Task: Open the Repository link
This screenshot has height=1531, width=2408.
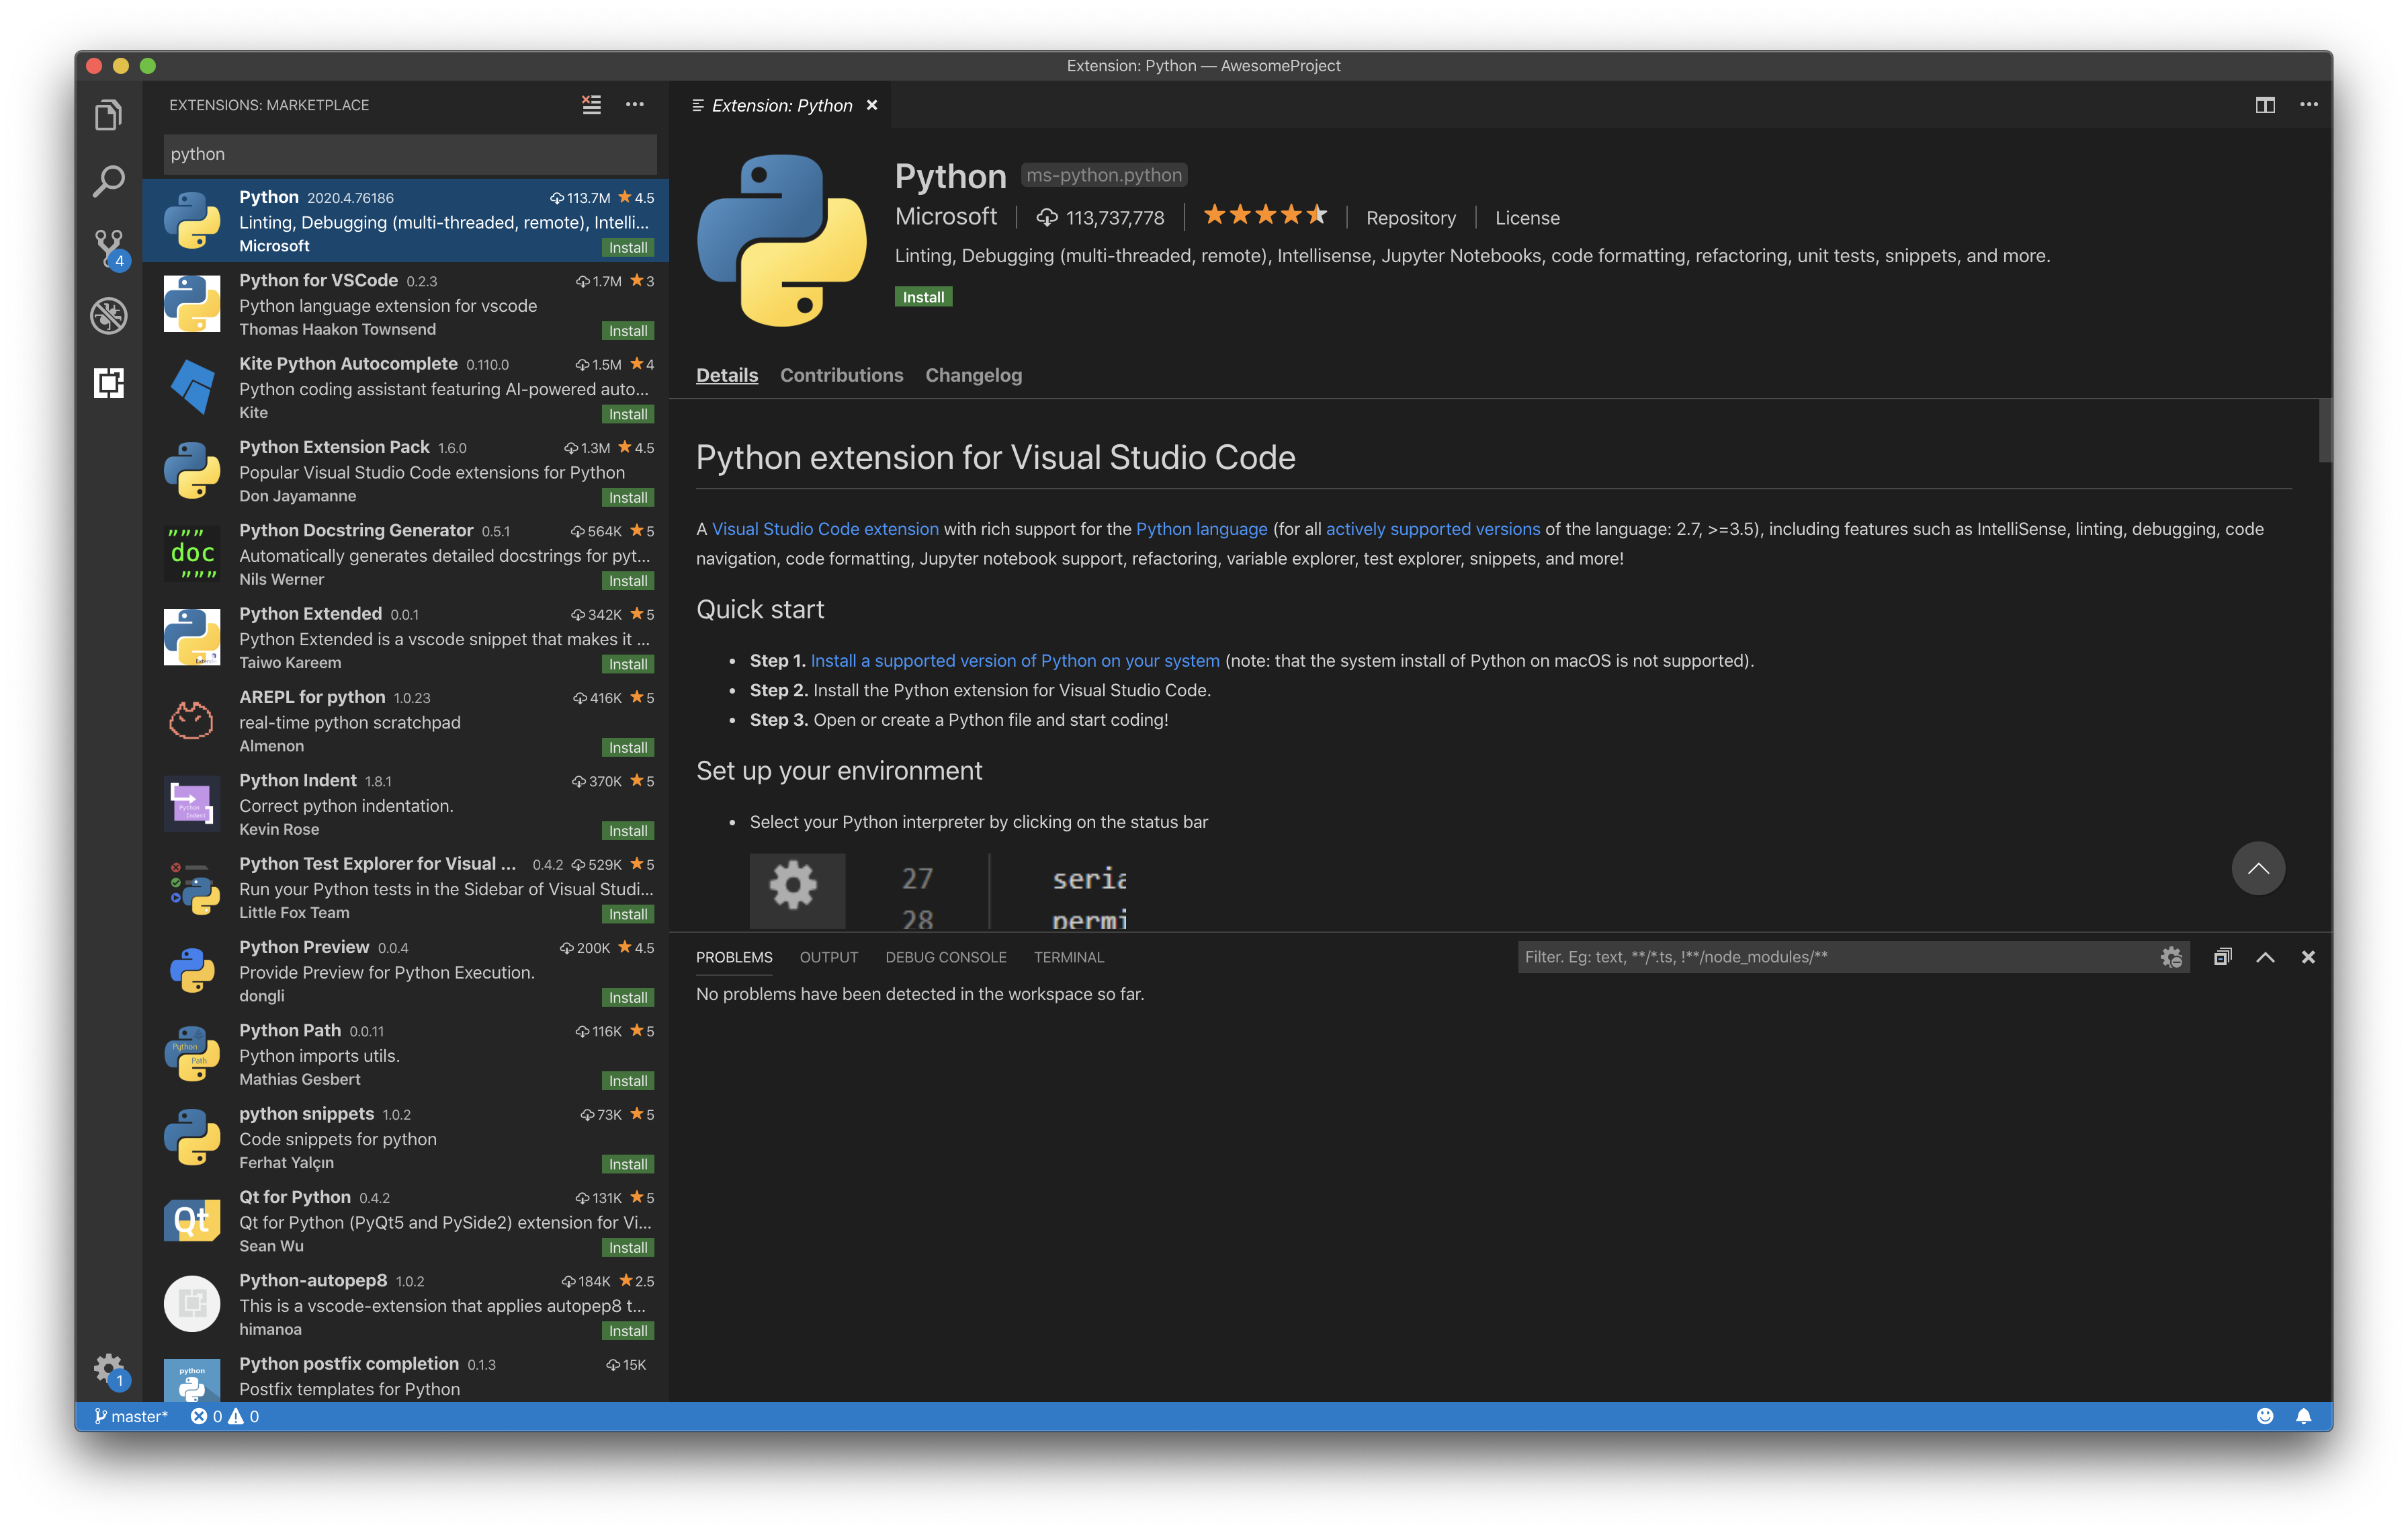Action: (1411, 218)
